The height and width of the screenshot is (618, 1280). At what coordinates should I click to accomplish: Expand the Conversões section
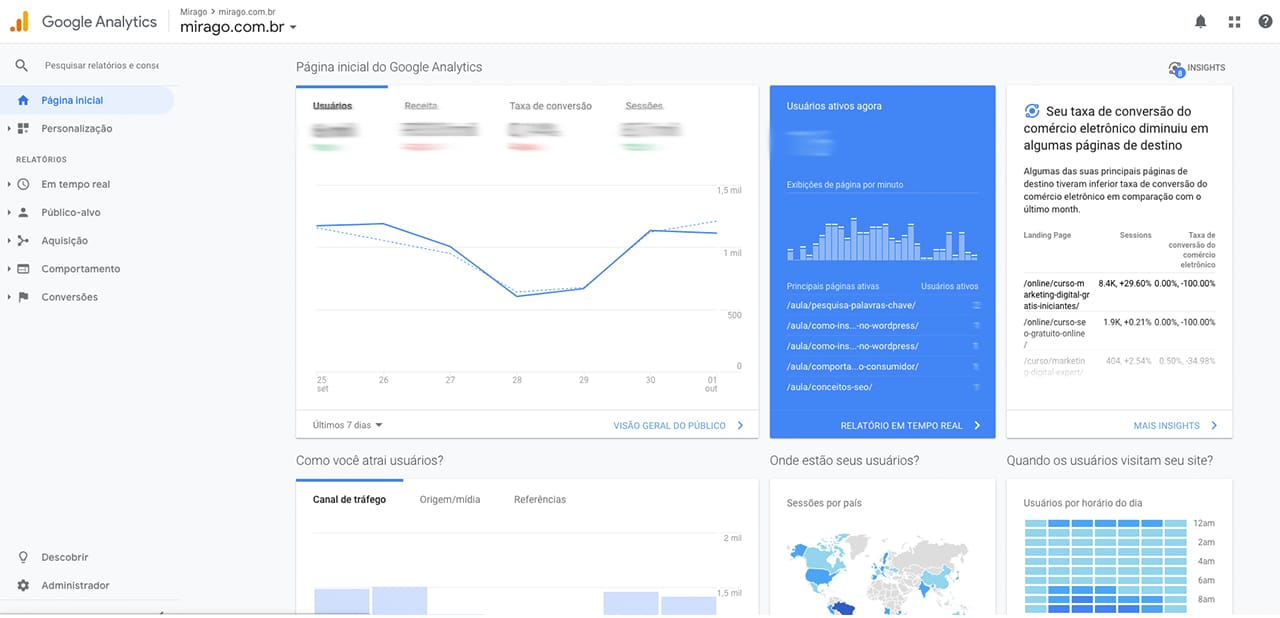click(x=9, y=297)
